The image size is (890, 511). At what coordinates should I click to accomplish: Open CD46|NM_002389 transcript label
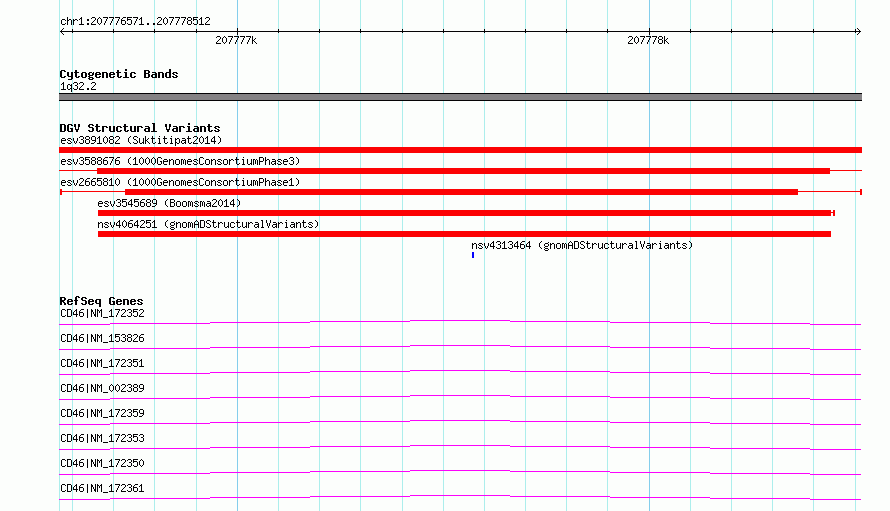[x=102, y=388]
